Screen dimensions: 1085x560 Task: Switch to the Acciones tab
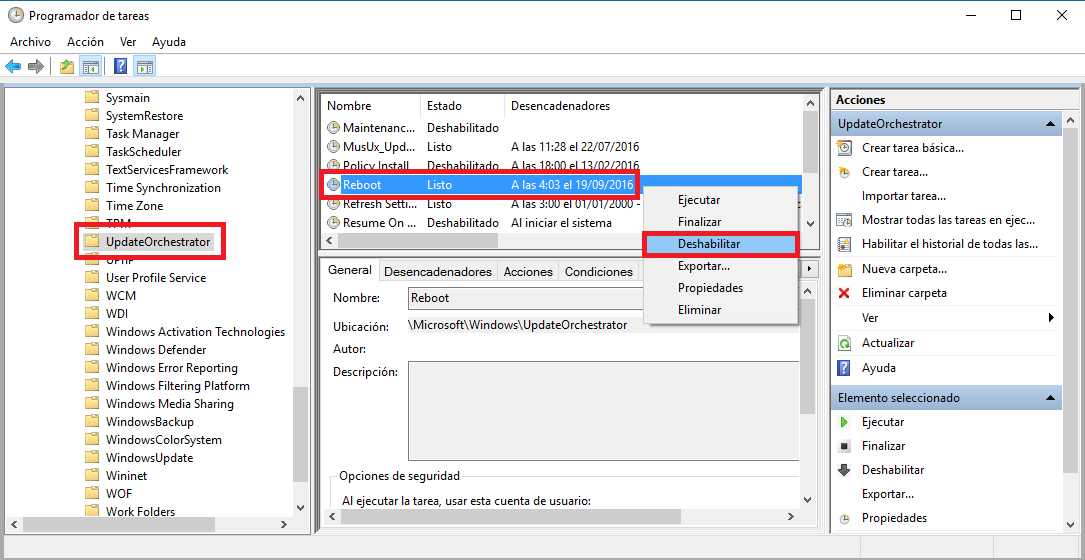pos(528,272)
